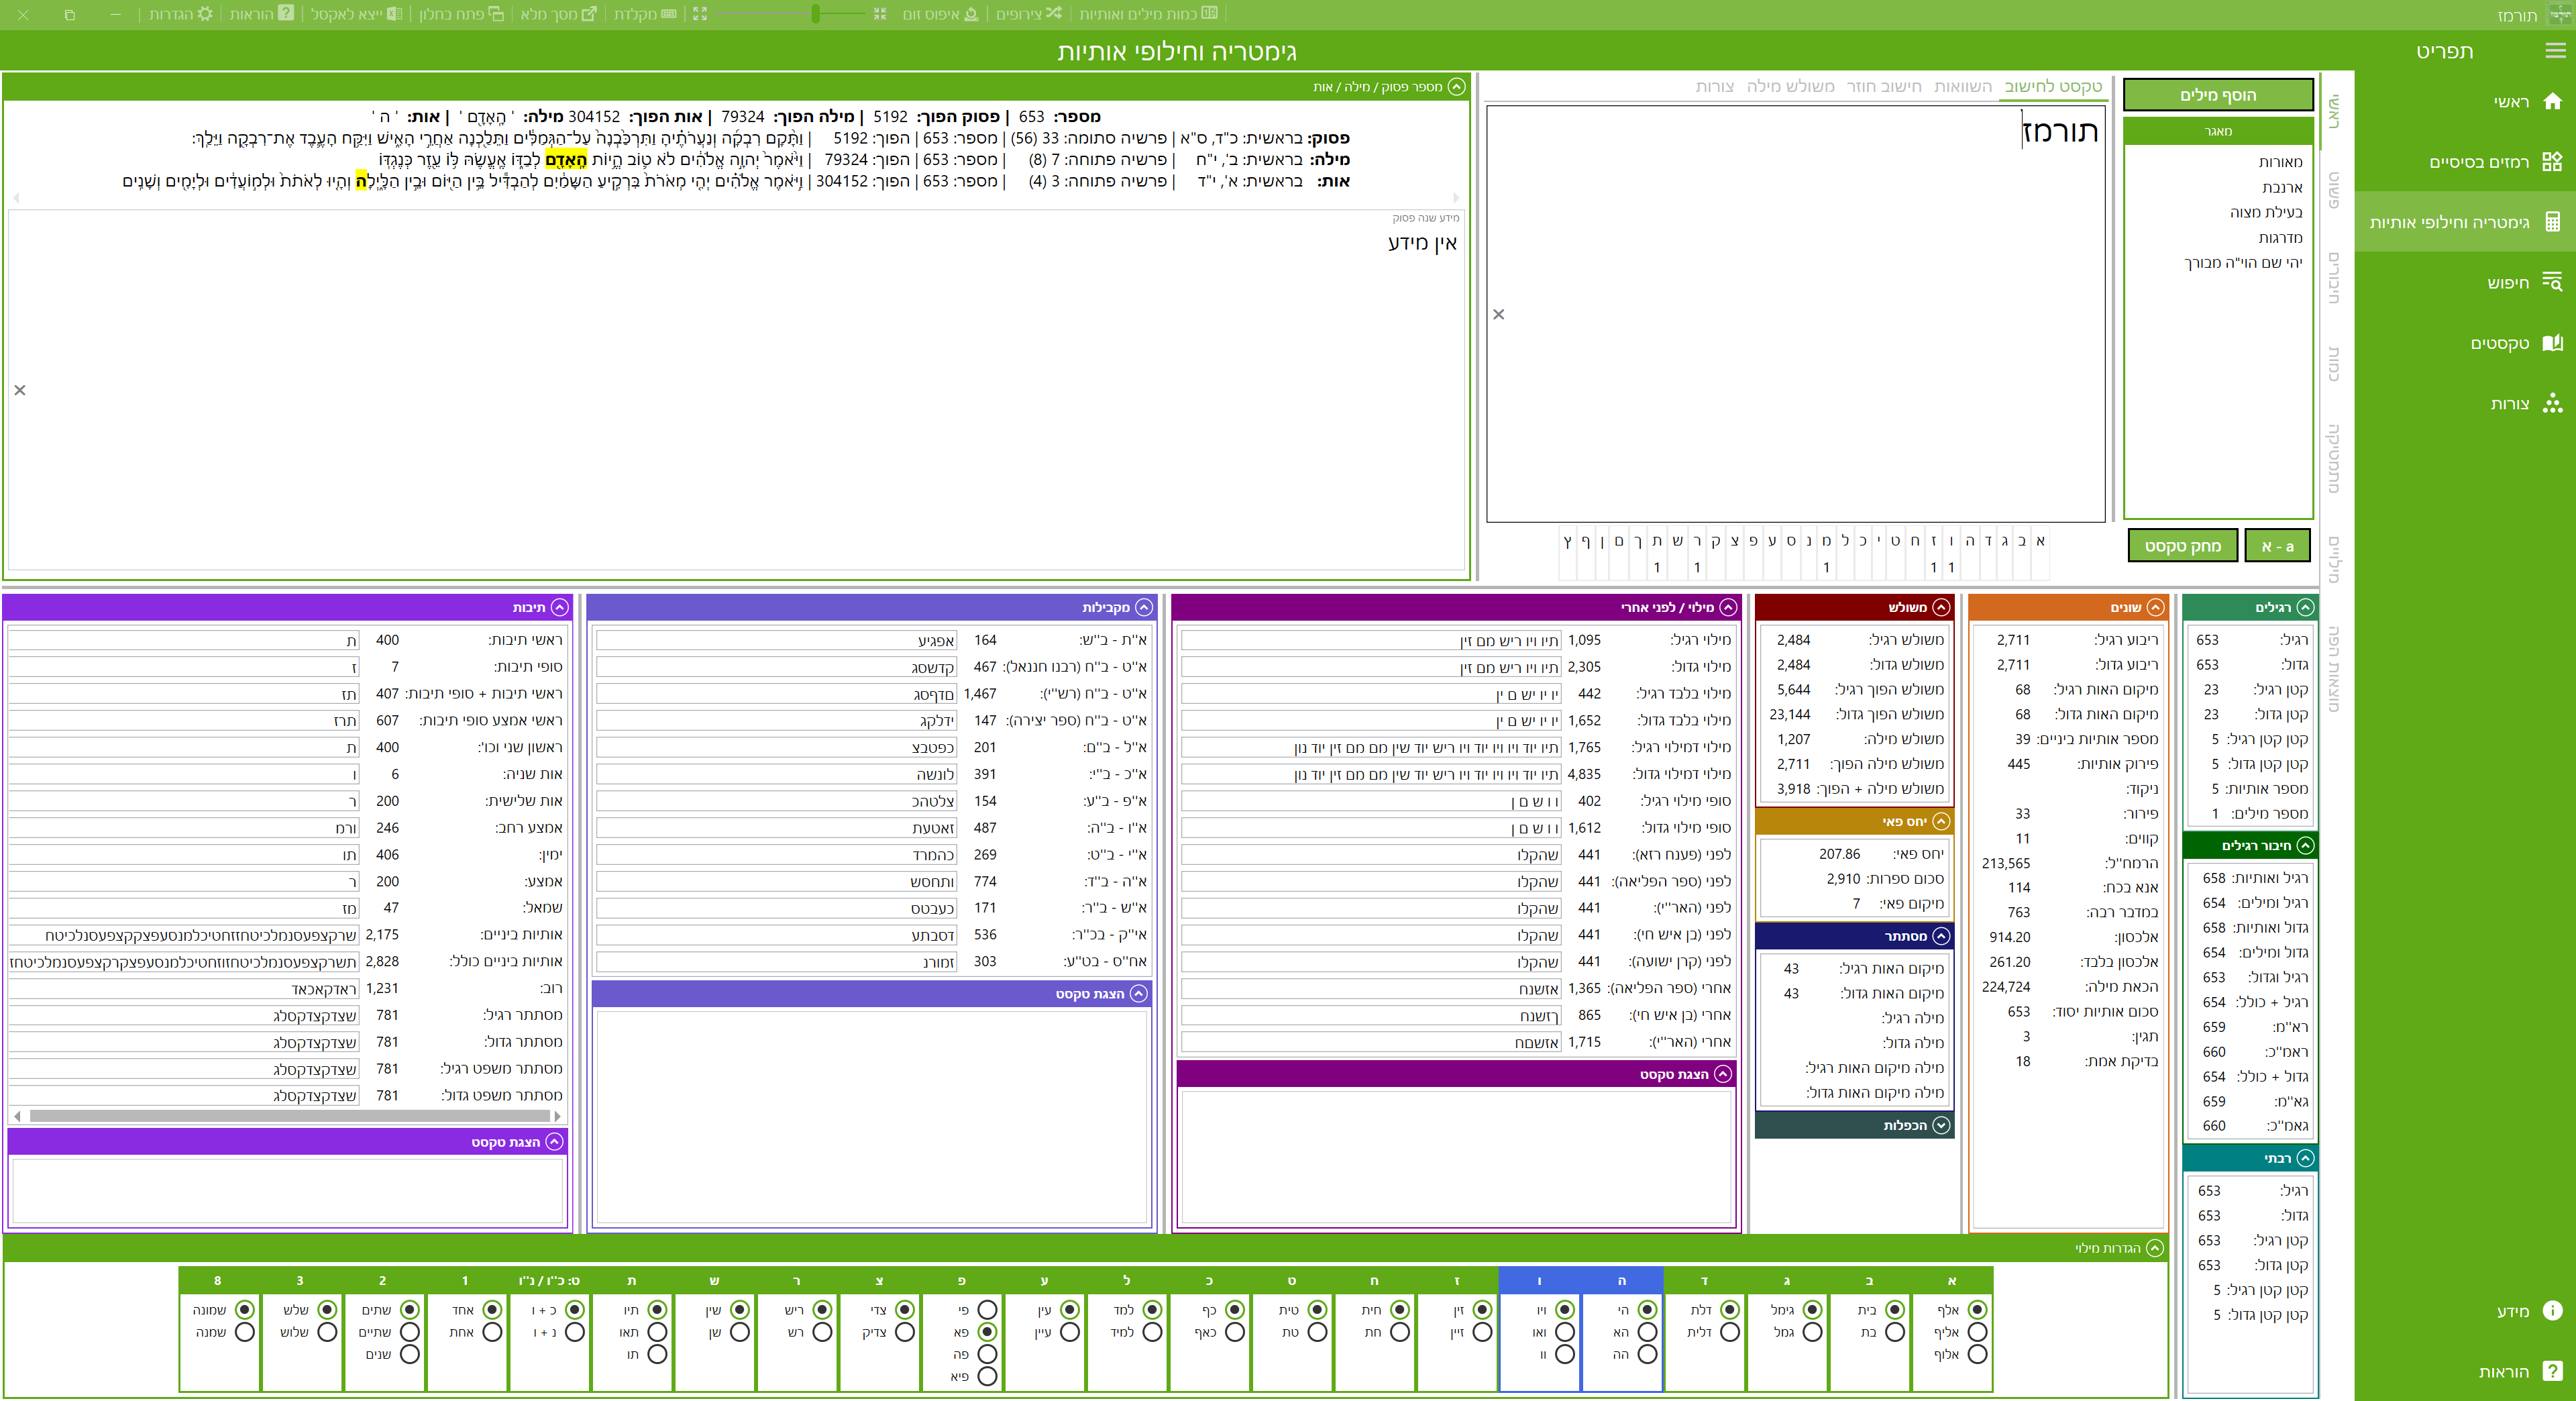Switch to the חישוב חוזר tab
Image resolution: width=2576 pixels, height=1401 pixels.
point(1883,86)
